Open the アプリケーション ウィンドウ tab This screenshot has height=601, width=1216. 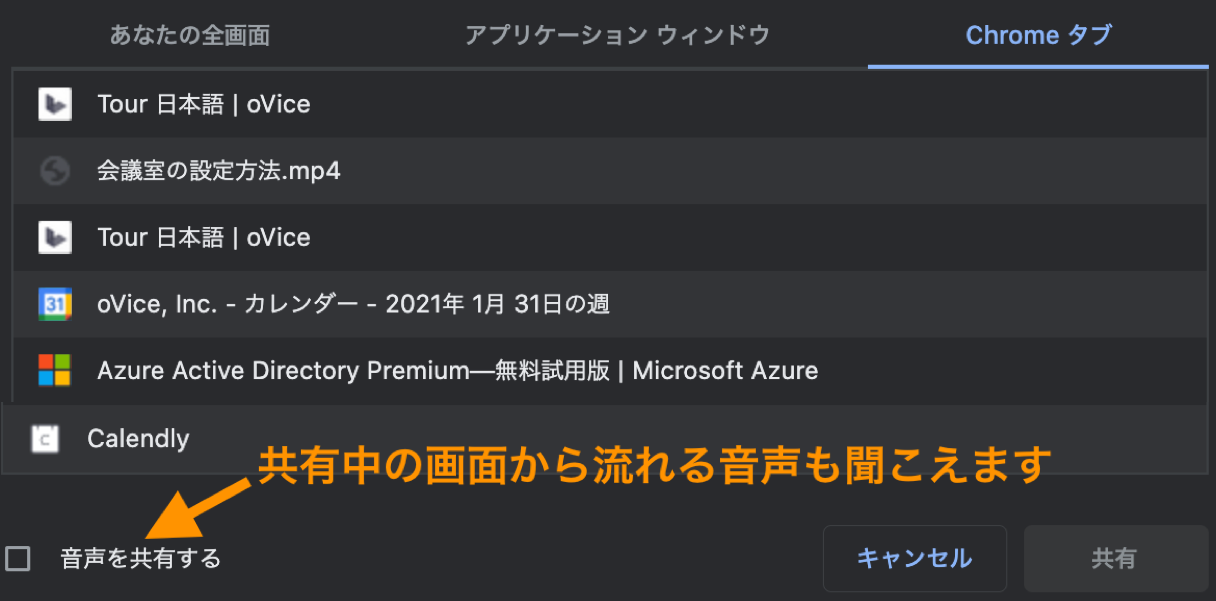pyautogui.click(x=617, y=36)
